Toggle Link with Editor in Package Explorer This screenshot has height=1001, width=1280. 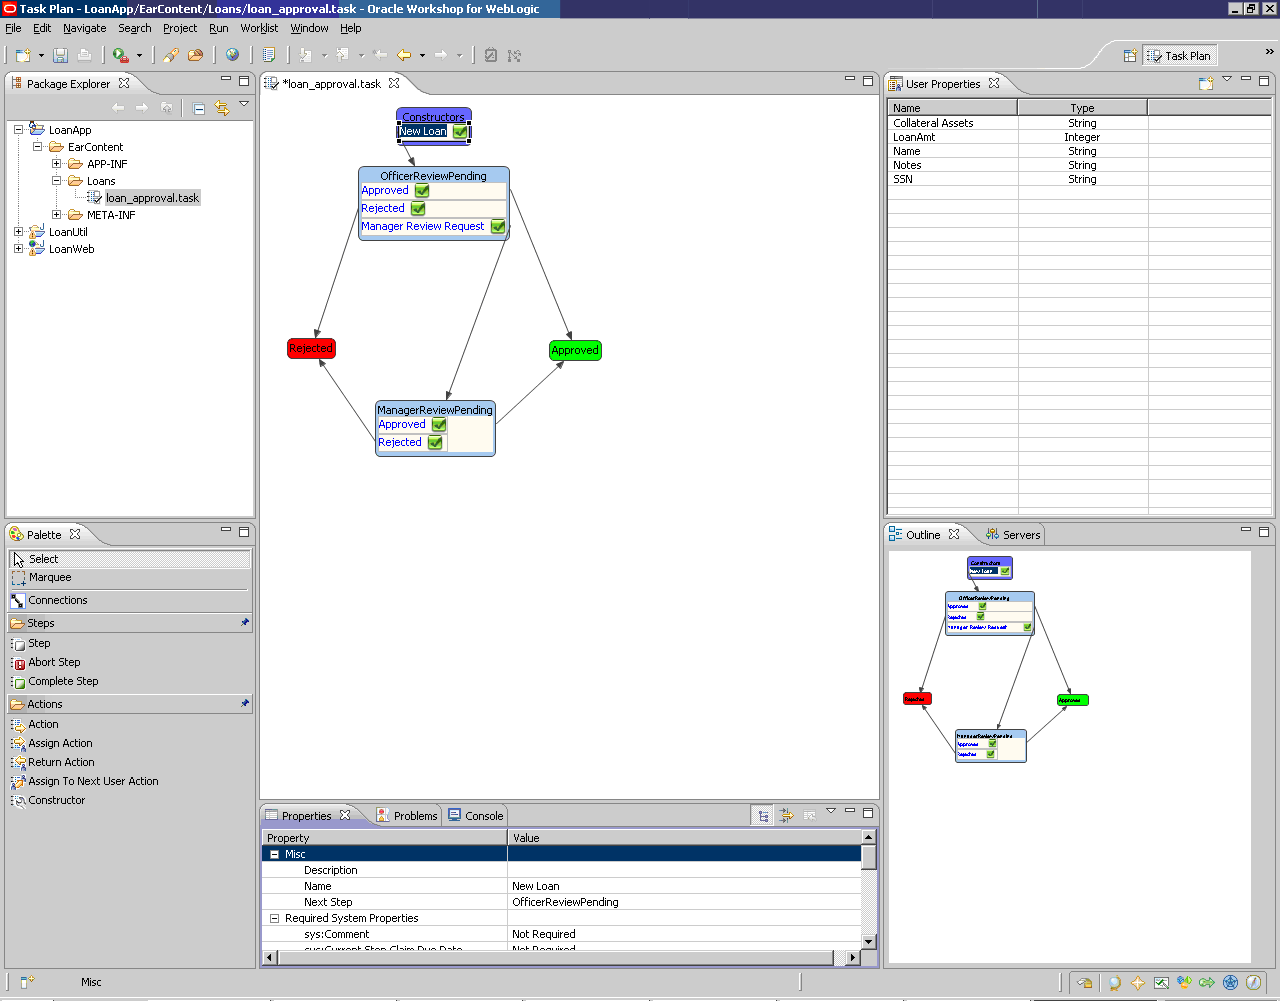[222, 108]
